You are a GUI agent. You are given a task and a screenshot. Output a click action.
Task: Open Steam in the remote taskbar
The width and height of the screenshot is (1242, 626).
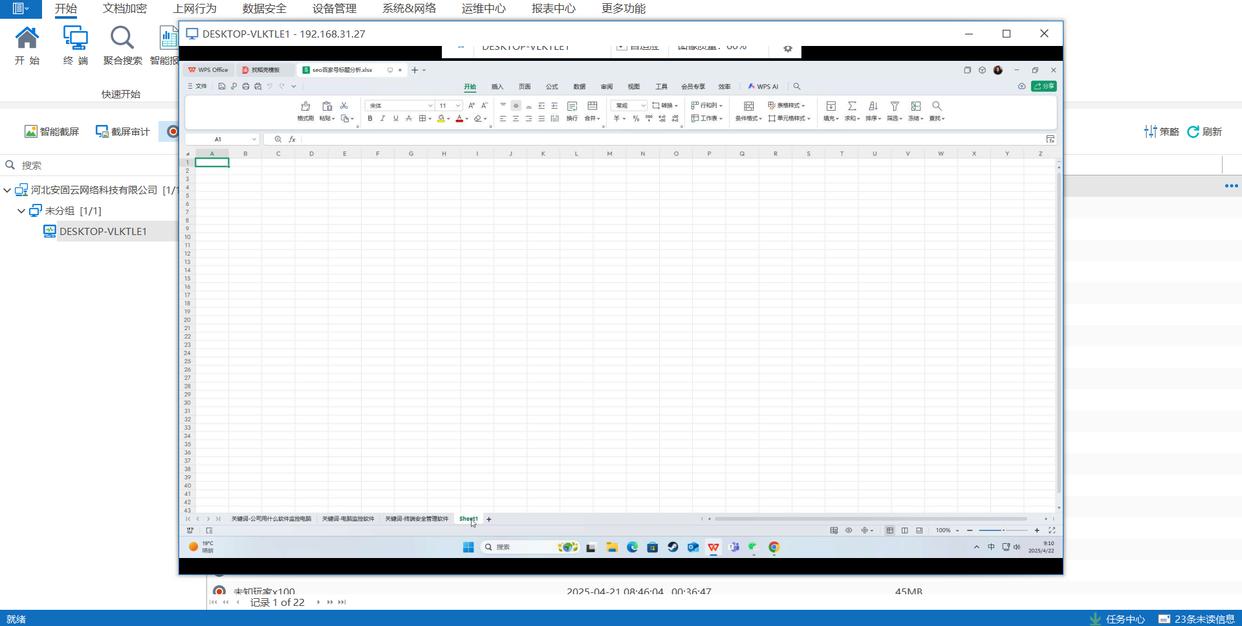[x=672, y=547]
